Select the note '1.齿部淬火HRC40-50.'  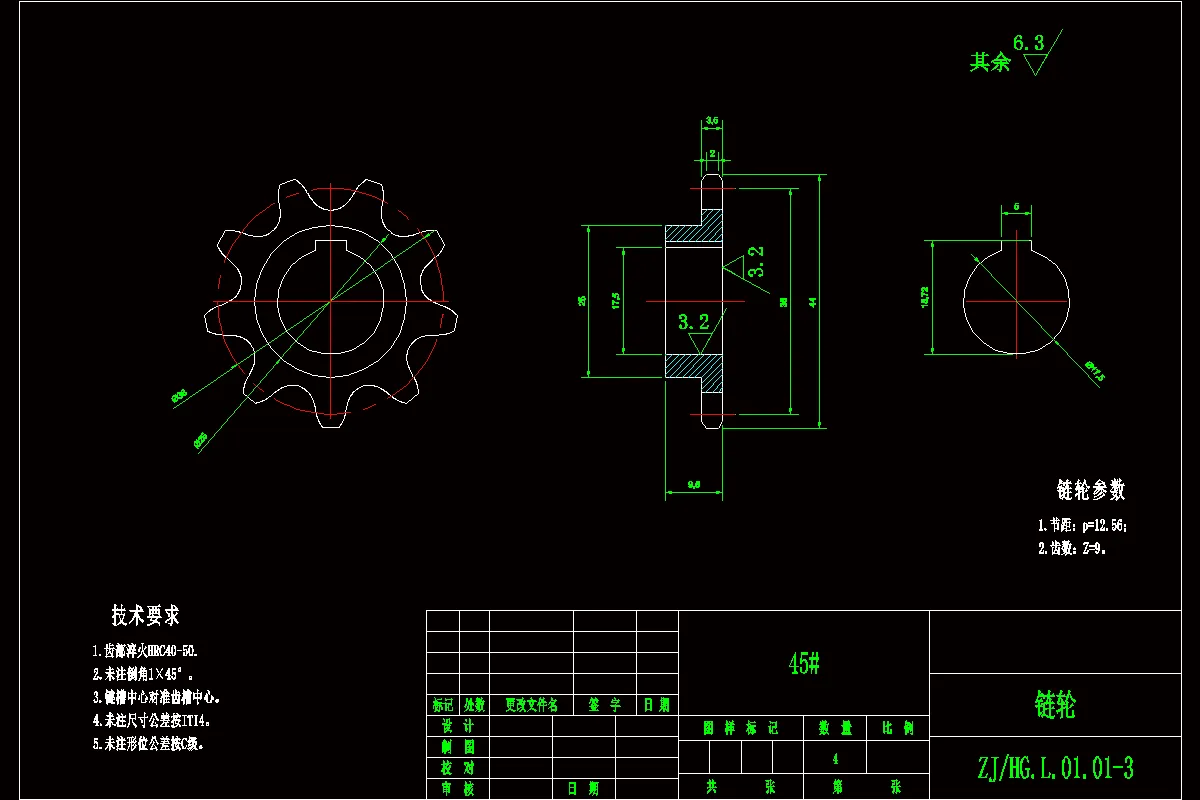point(144,650)
